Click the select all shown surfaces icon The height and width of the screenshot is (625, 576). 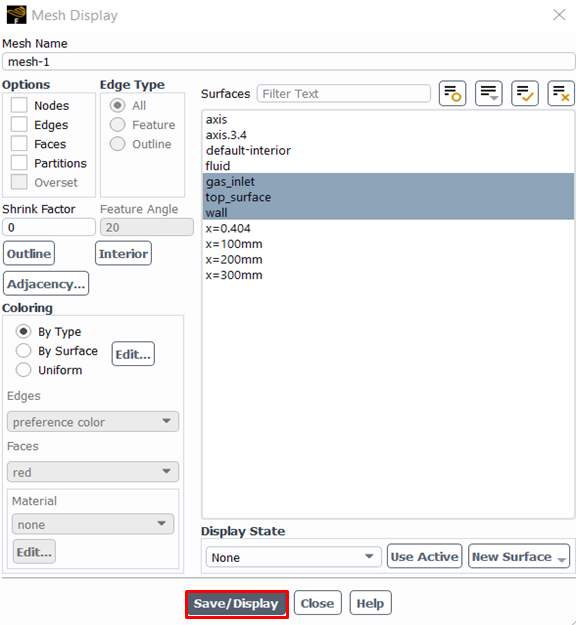click(x=525, y=93)
